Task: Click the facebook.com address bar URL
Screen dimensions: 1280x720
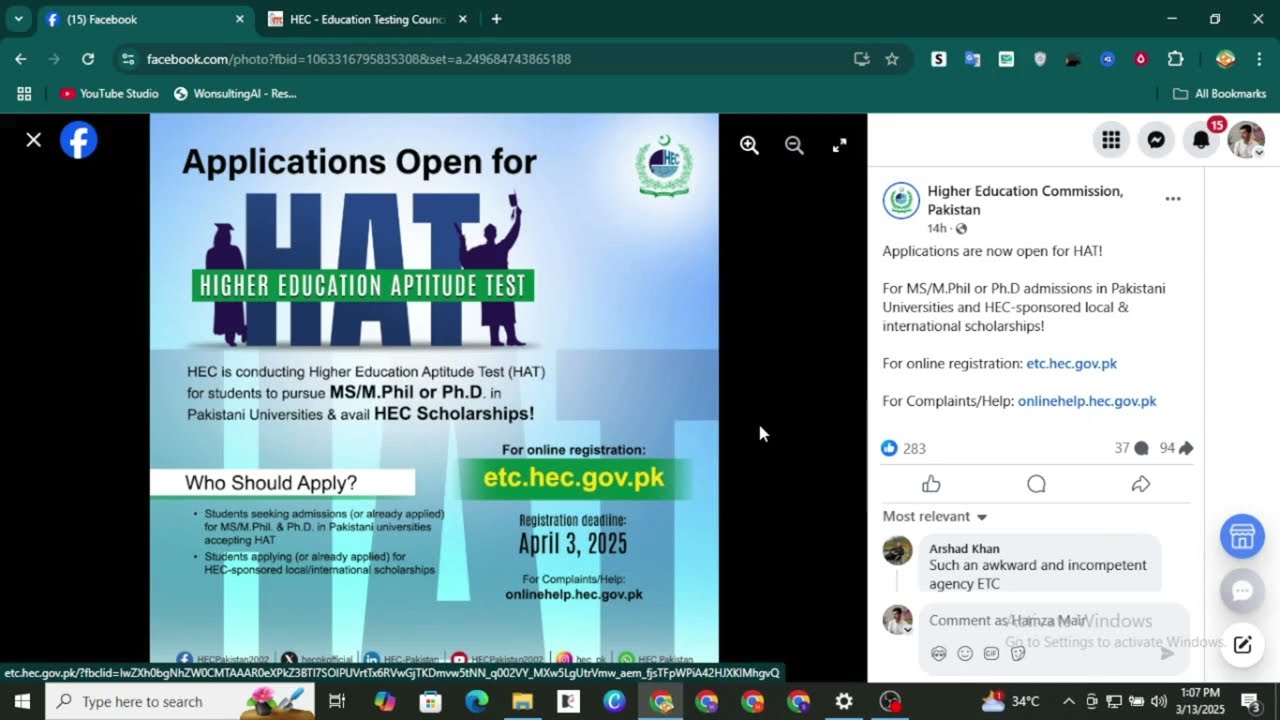Action: click(x=359, y=59)
